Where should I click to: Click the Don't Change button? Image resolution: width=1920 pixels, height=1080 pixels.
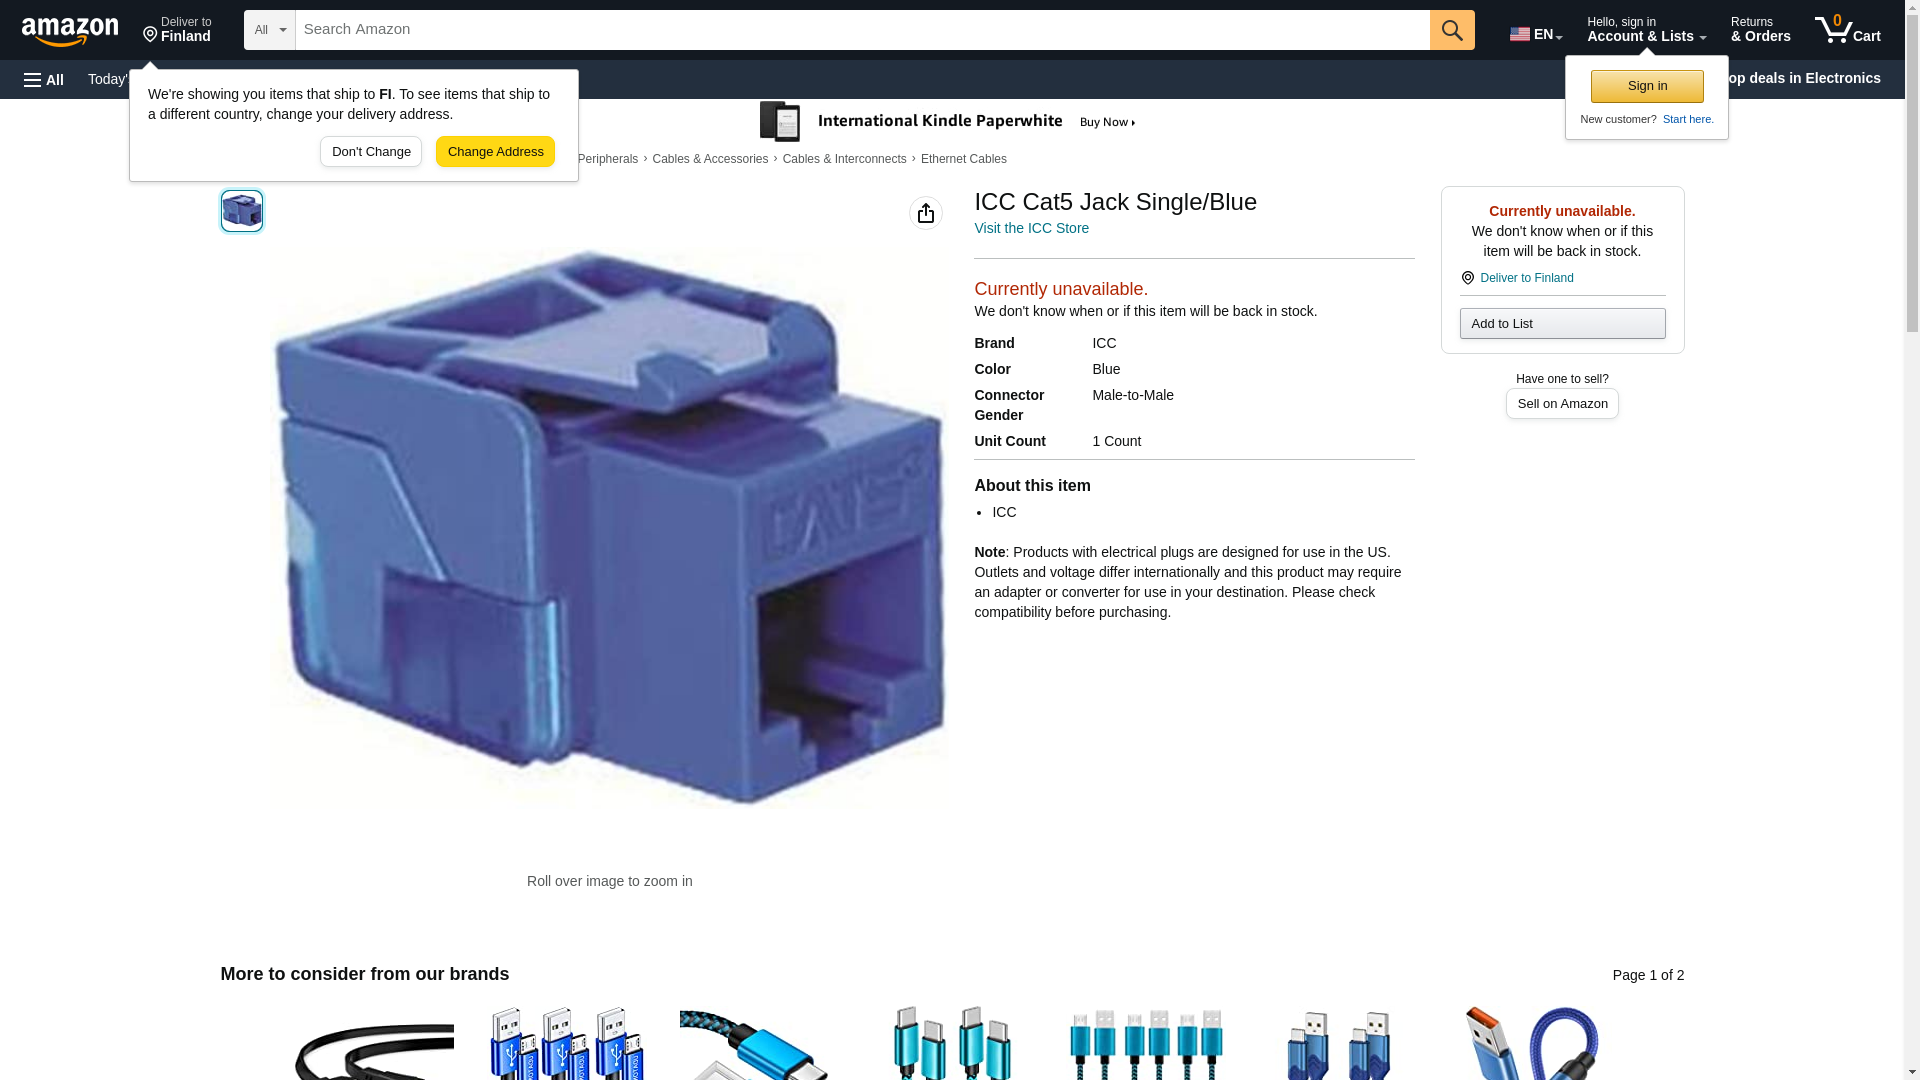[371, 152]
